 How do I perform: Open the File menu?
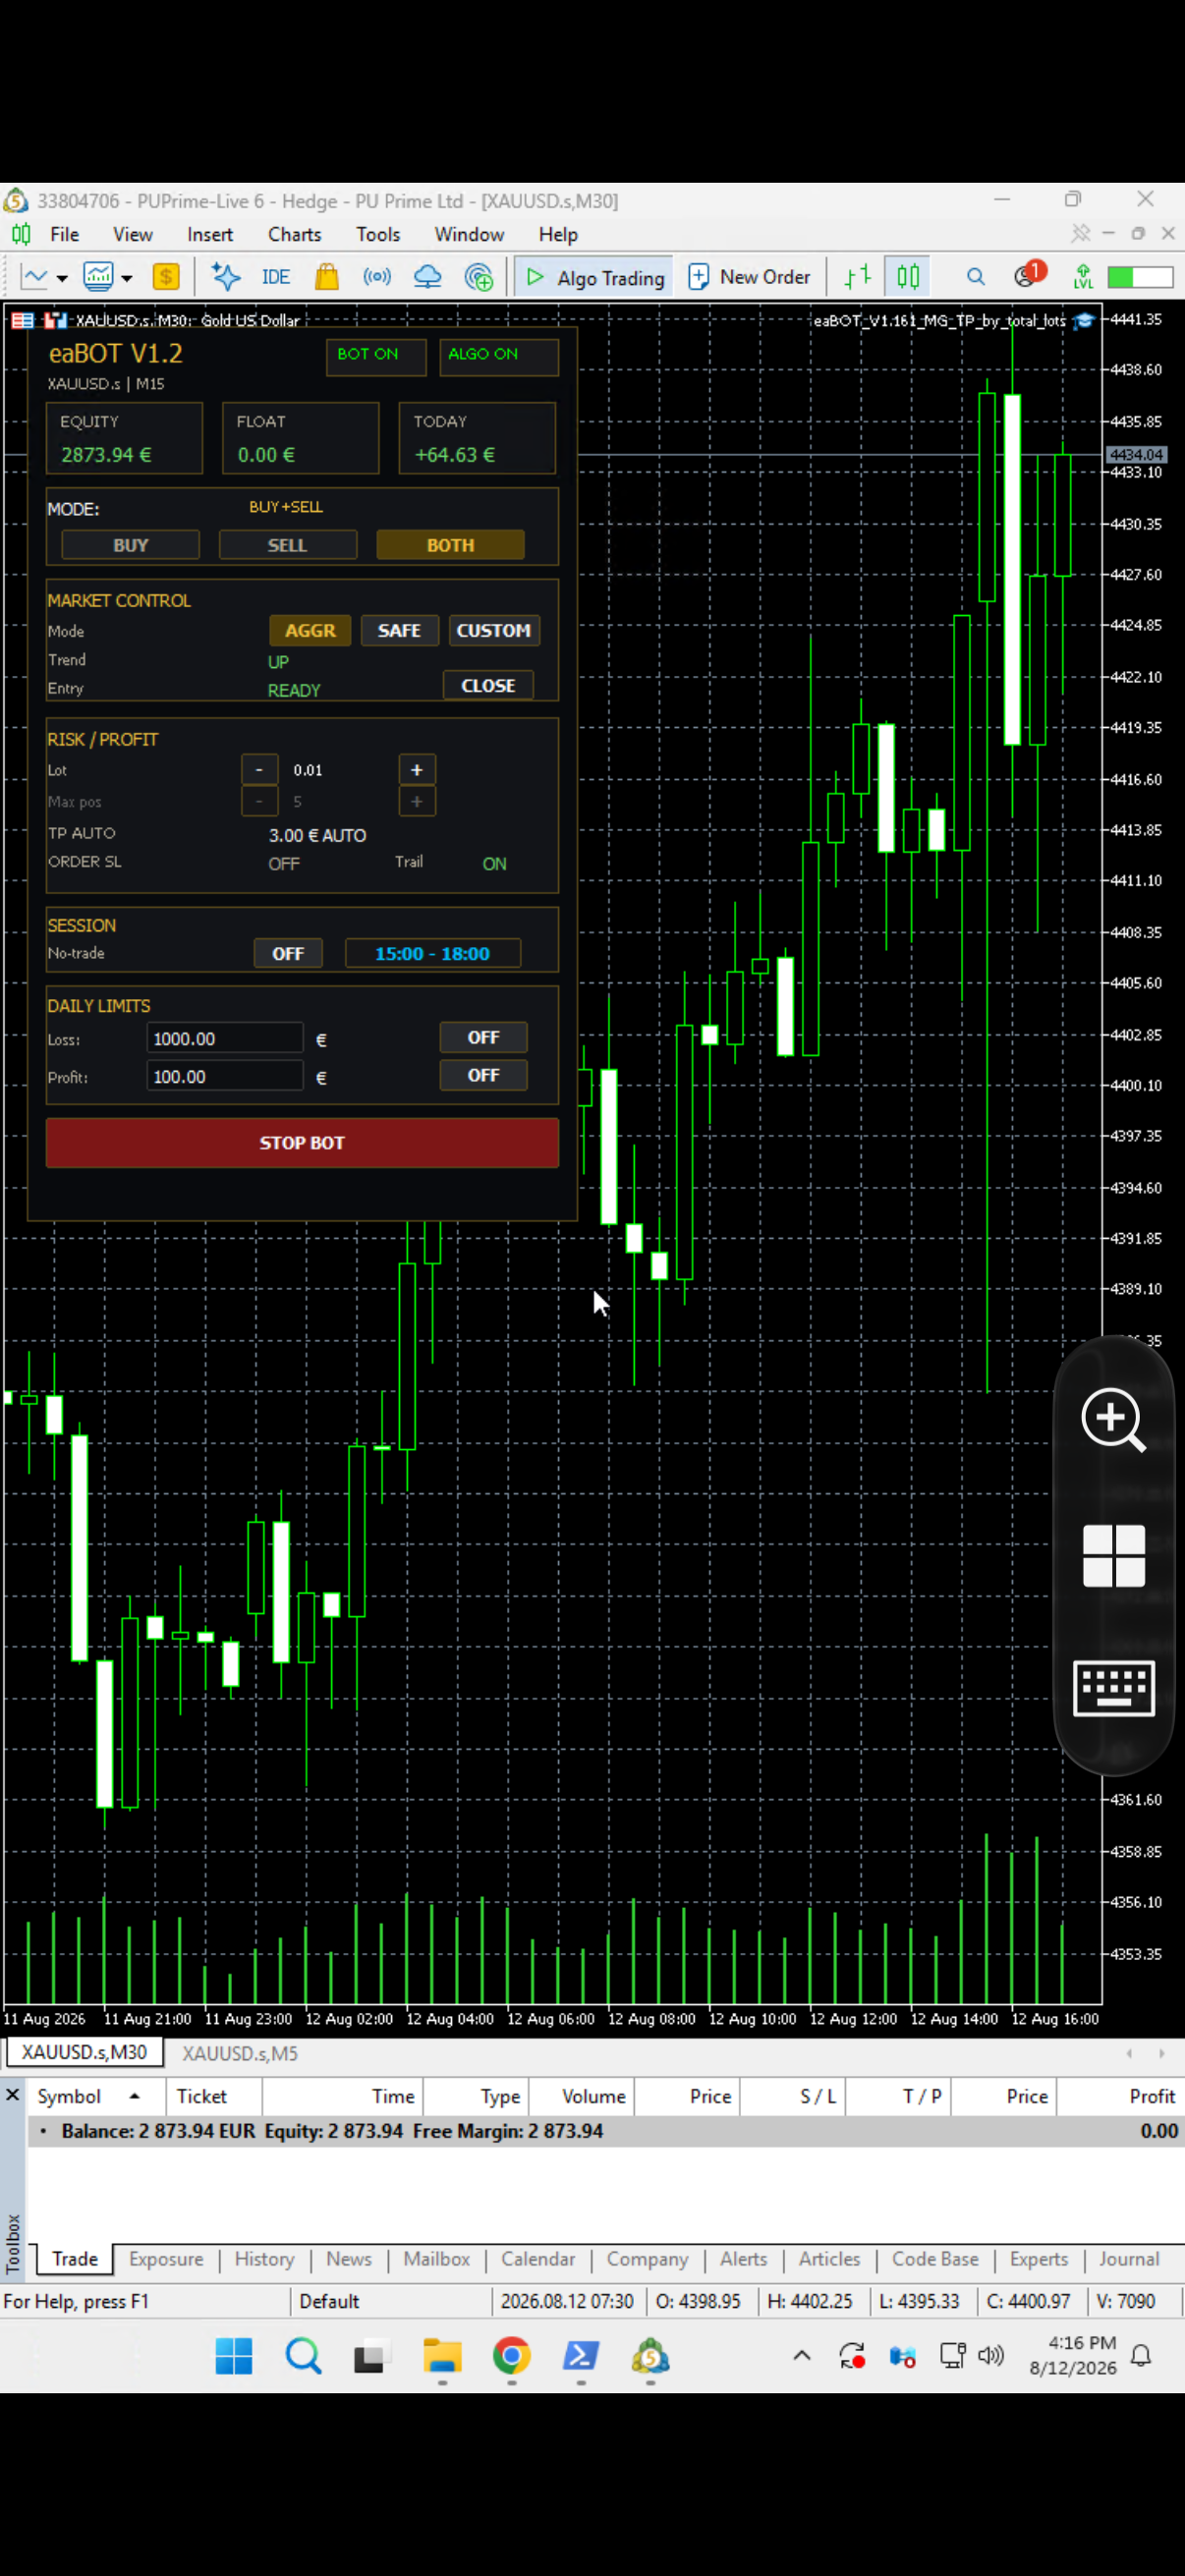pyautogui.click(x=64, y=234)
